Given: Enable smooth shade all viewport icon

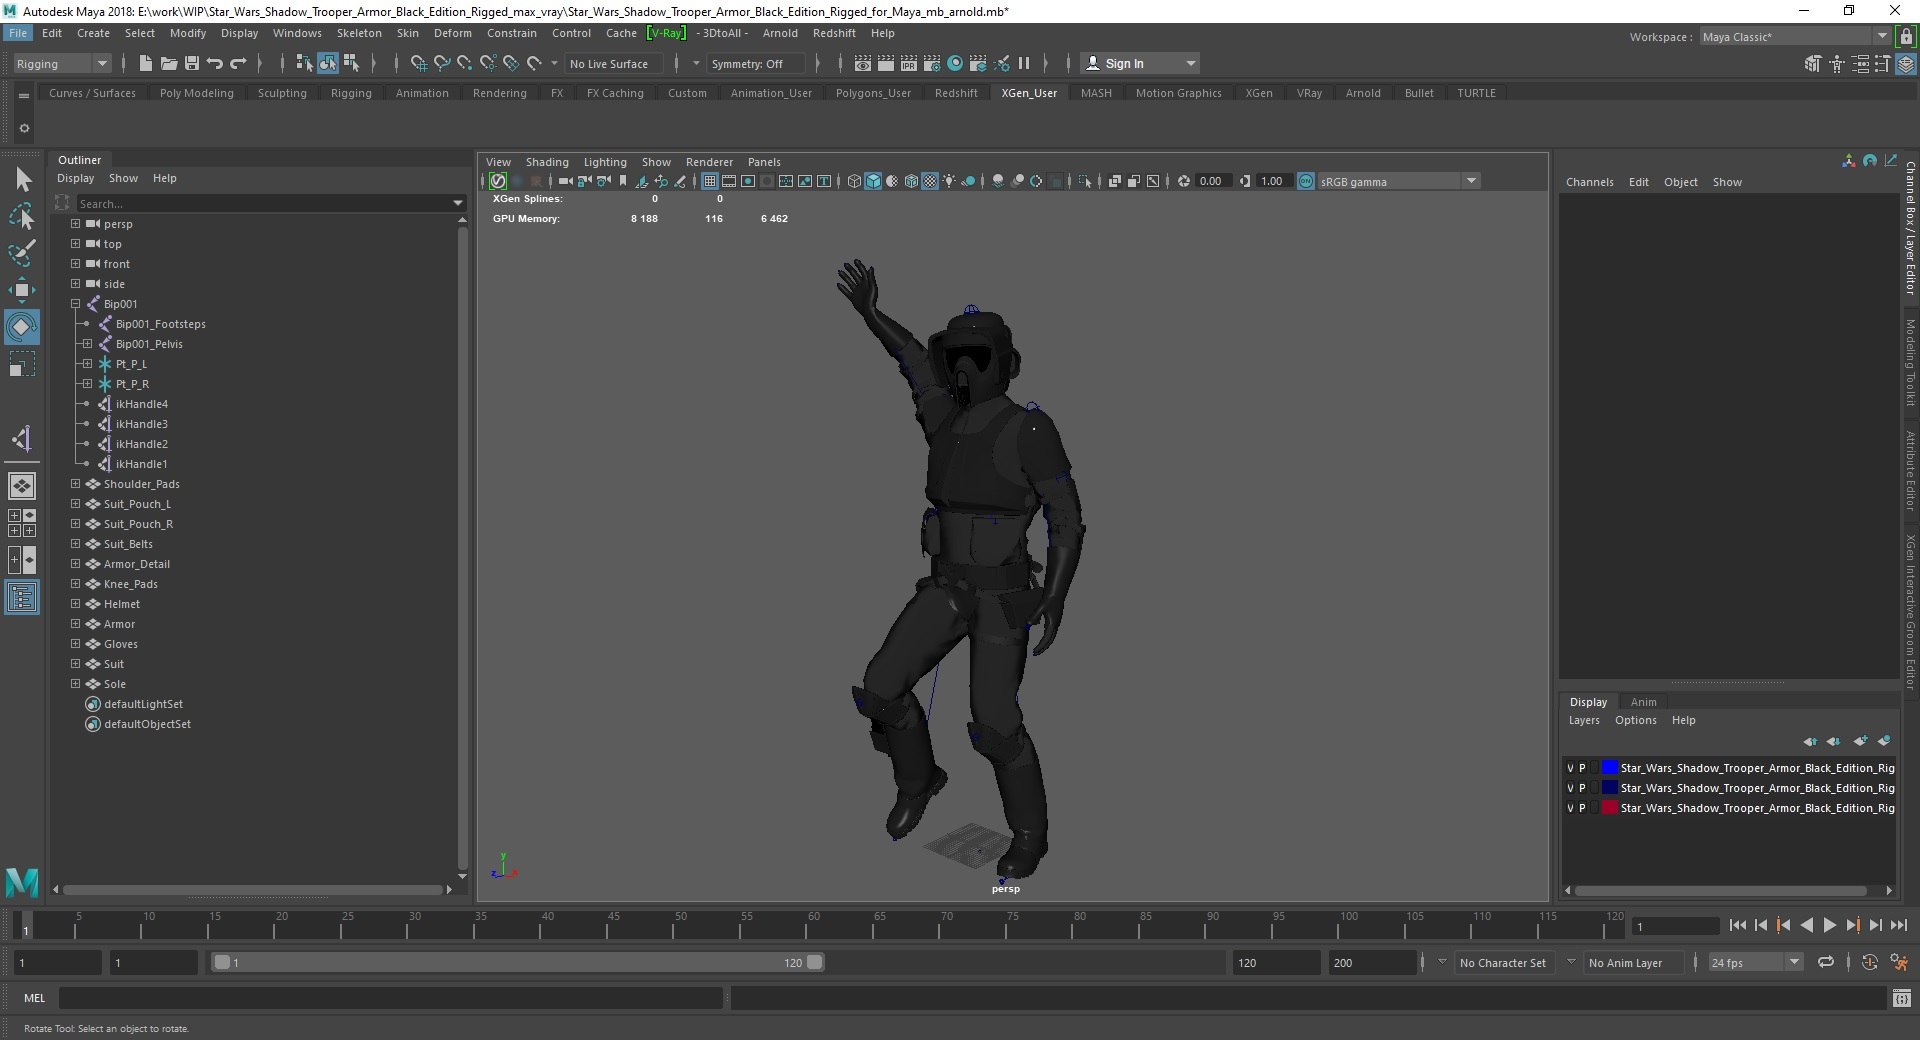Looking at the screenshot, I should point(873,181).
